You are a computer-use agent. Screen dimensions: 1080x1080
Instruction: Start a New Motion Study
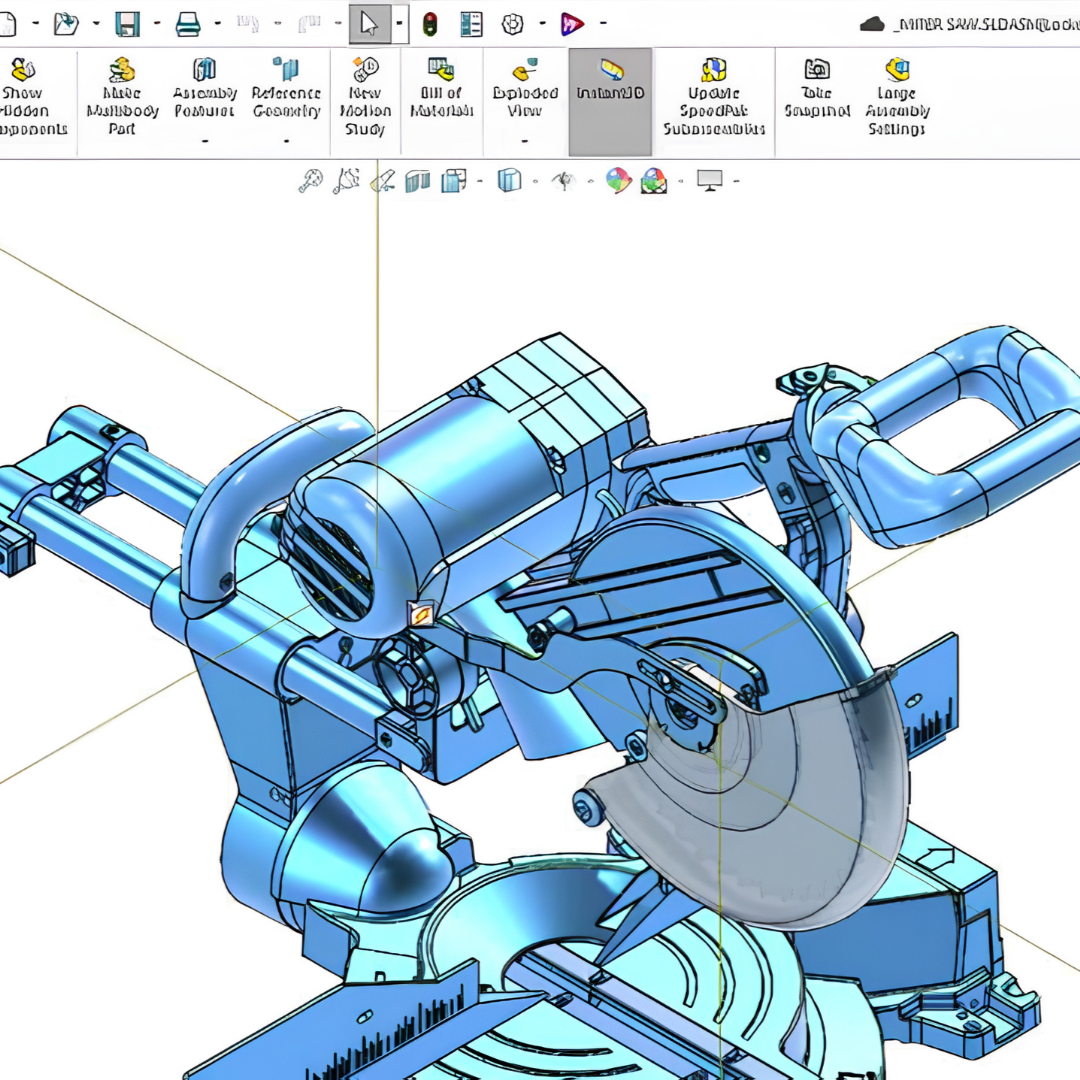point(365,96)
